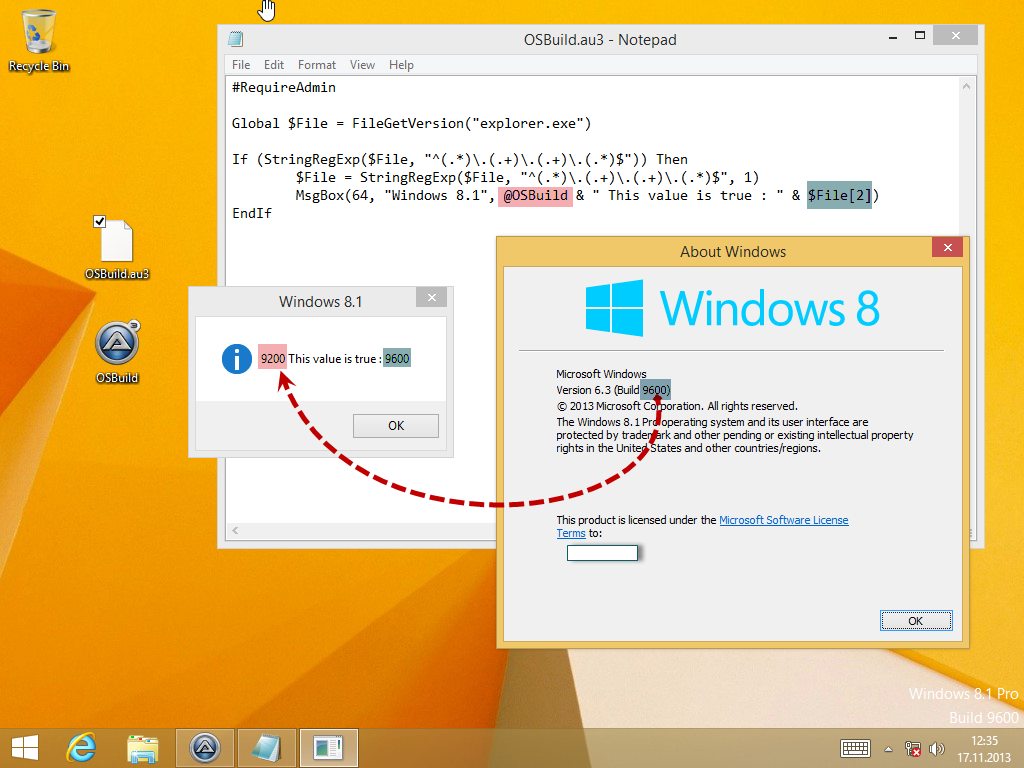Launch Internet Explorer from the taskbar
1024x768 pixels.
point(82,748)
